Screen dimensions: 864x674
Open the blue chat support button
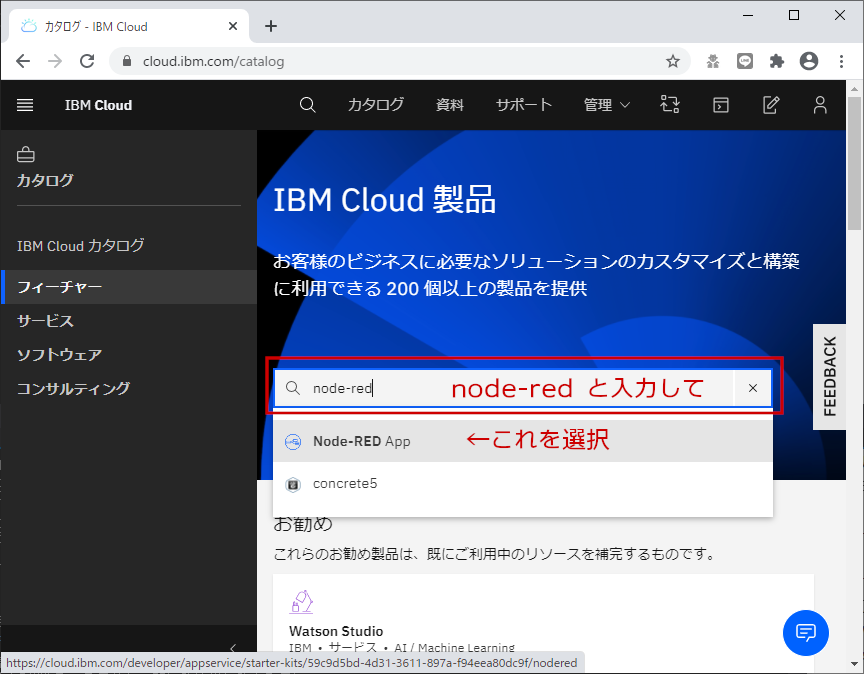click(x=806, y=633)
